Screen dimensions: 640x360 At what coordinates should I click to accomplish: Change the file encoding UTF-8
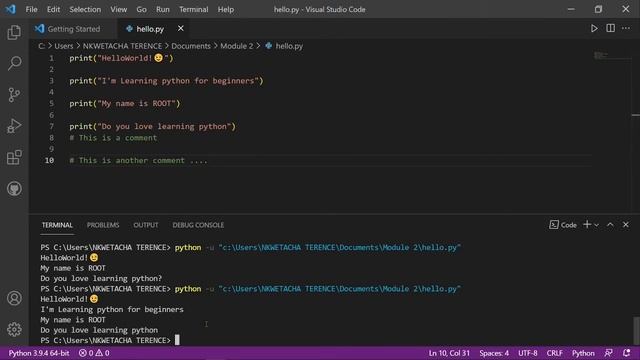pos(527,353)
